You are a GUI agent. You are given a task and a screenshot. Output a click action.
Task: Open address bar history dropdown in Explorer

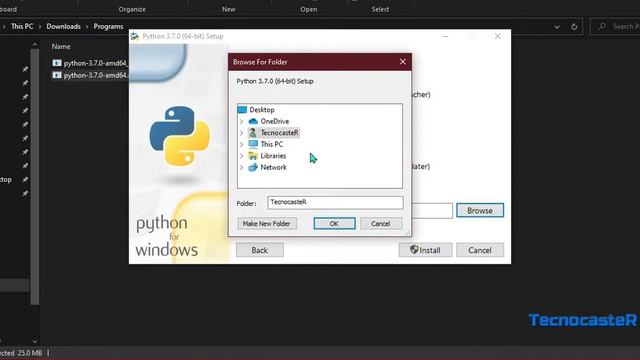(557, 27)
